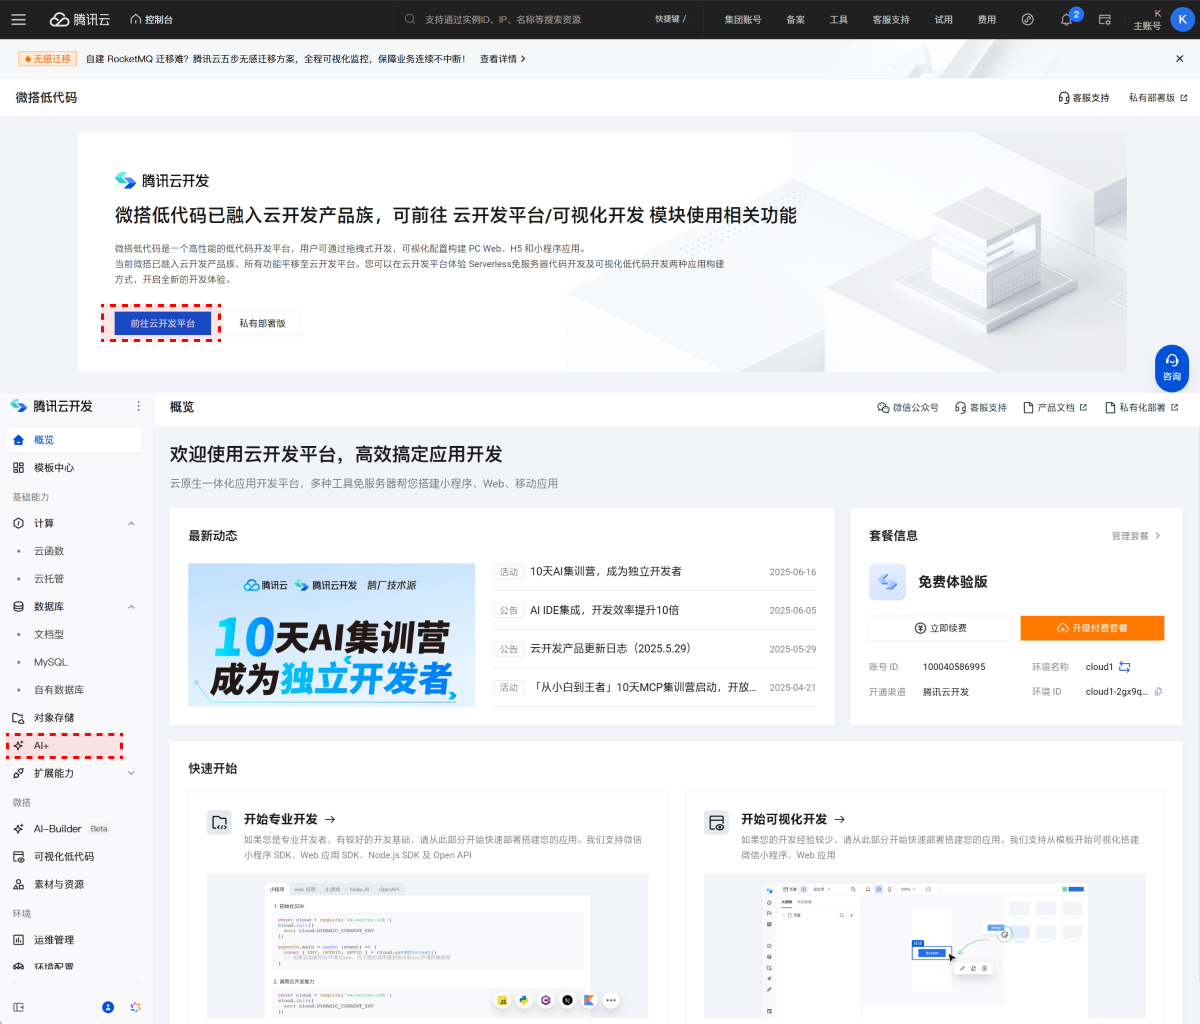Image resolution: width=1200 pixels, height=1024 pixels.
Task: Click the folder-code icon beside 开始专业开发
Action: 219,823
